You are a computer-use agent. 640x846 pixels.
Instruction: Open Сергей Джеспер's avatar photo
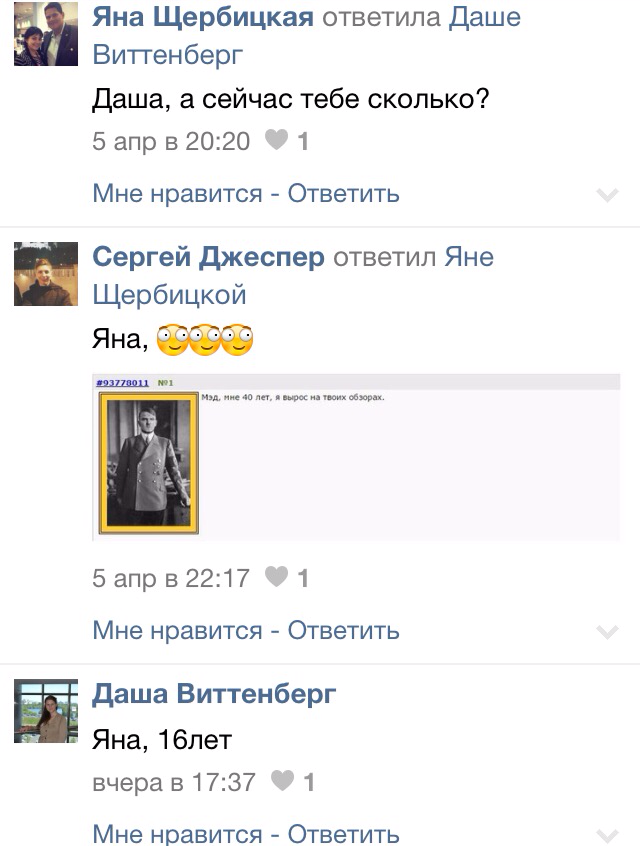46,274
